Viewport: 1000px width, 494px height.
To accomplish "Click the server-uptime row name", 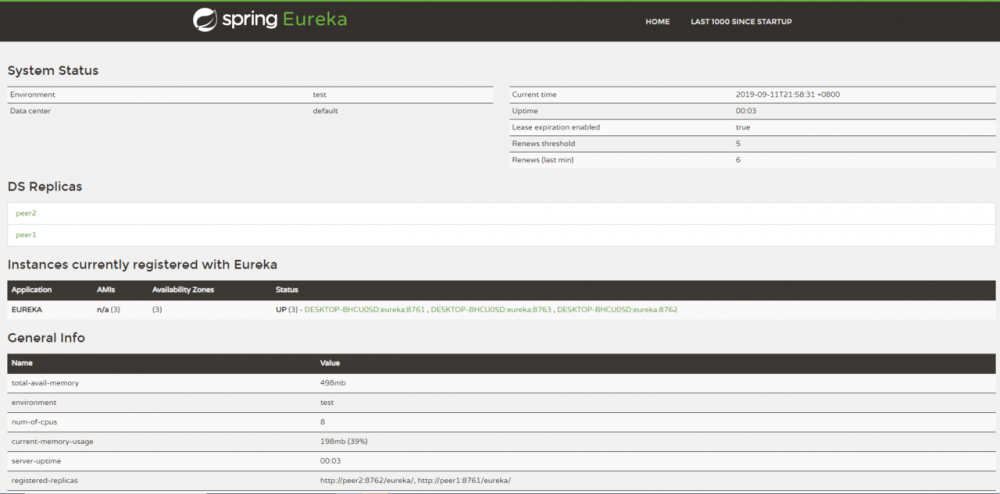I will click(36, 461).
